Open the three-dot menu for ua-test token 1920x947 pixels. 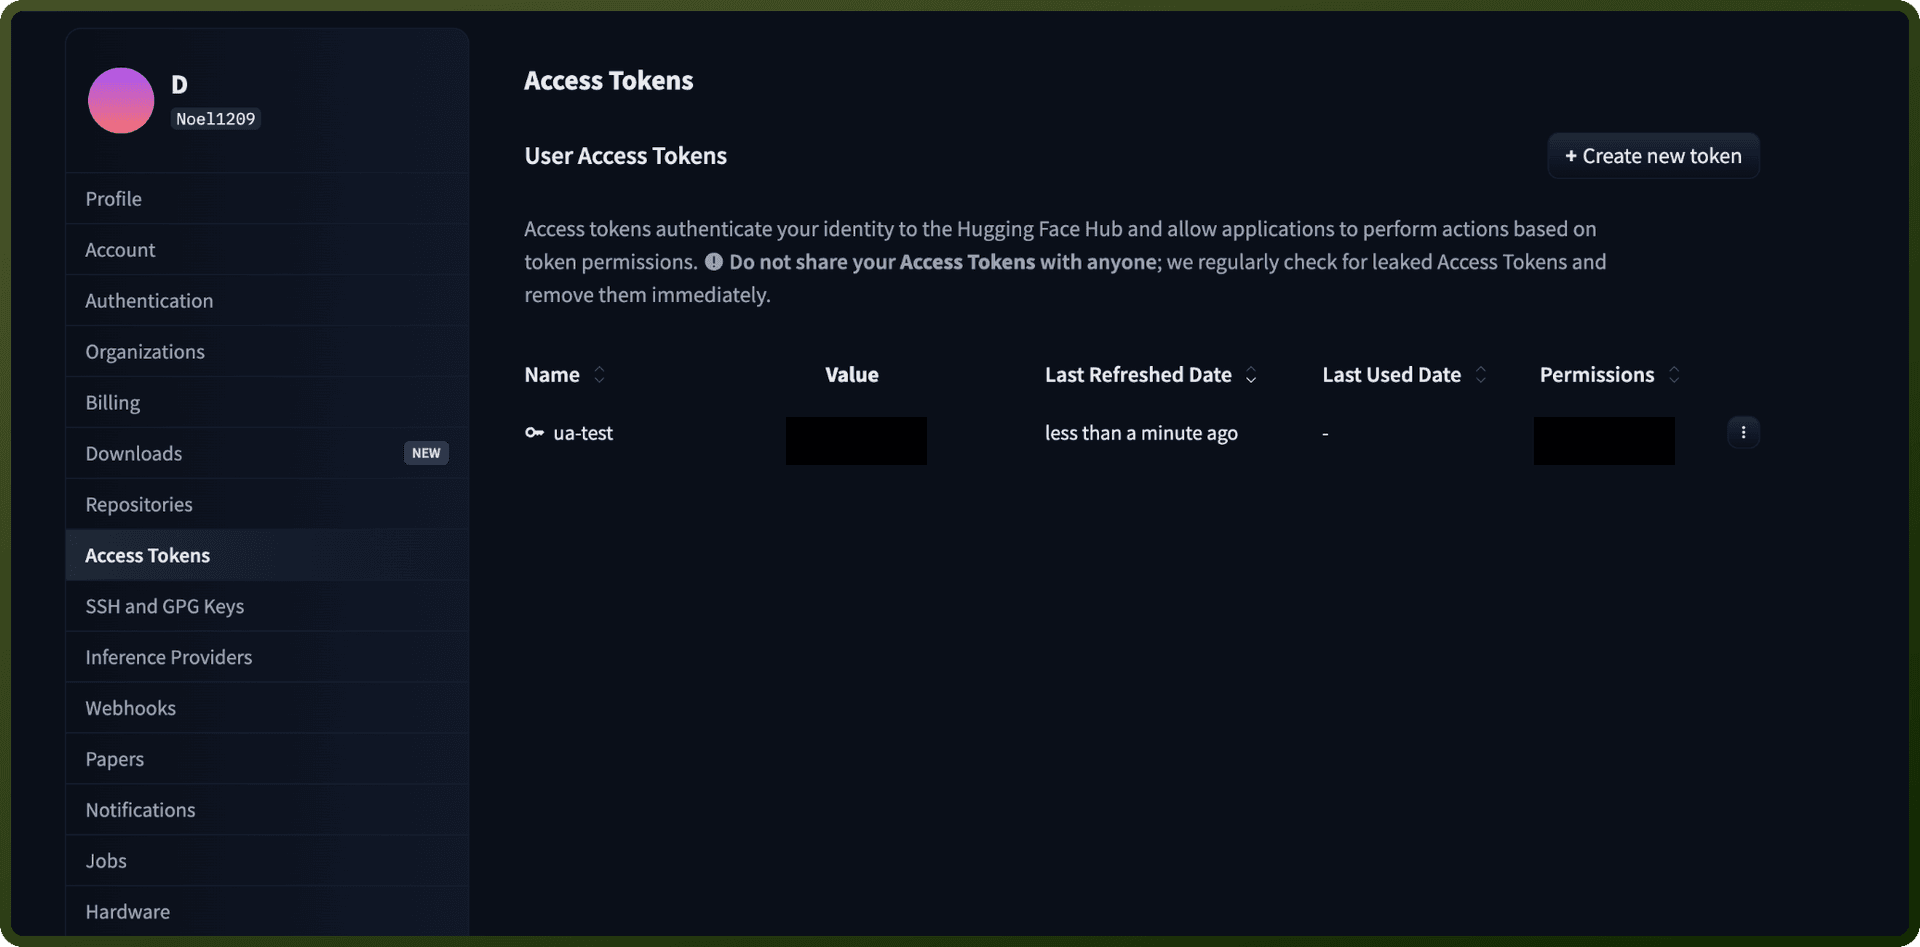(1743, 433)
